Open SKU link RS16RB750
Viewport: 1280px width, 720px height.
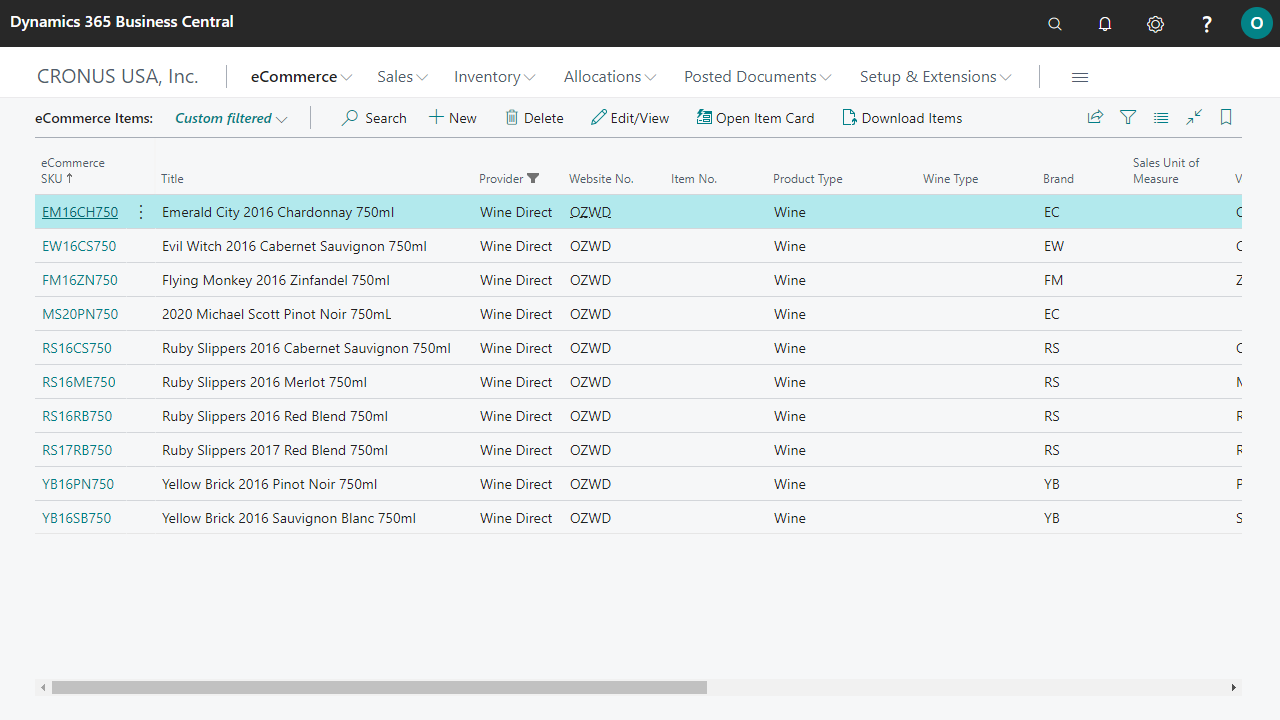pos(77,416)
